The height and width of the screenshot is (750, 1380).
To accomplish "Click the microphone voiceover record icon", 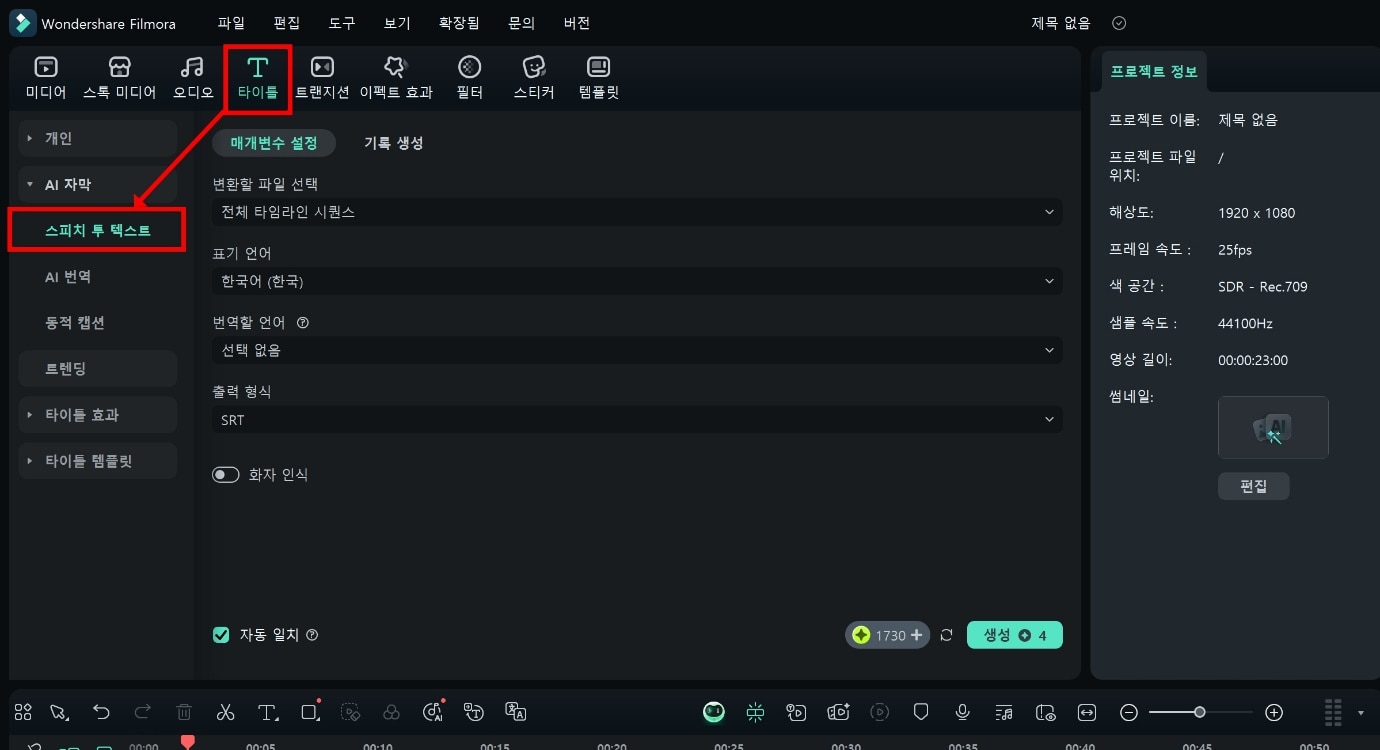I will [962, 712].
